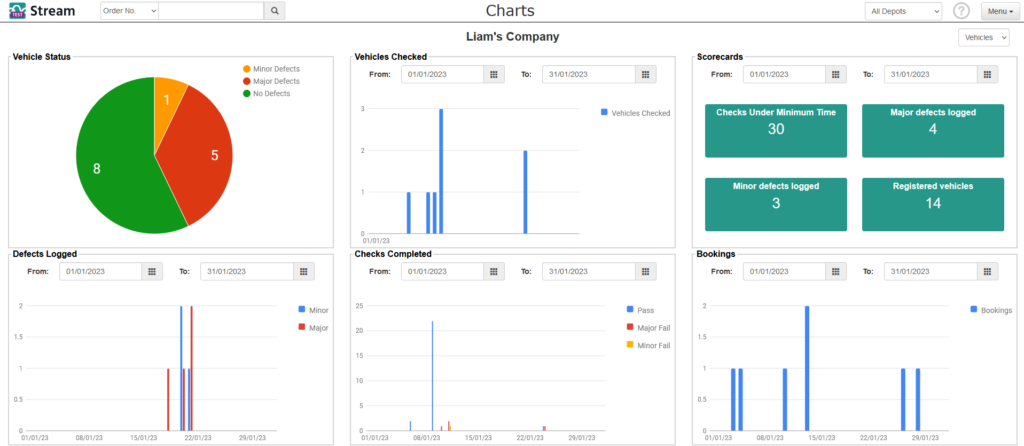Open Vehicles Checked To date calendar icon
1024x446 pixels.
pyautogui.click(x=645, y=74)
